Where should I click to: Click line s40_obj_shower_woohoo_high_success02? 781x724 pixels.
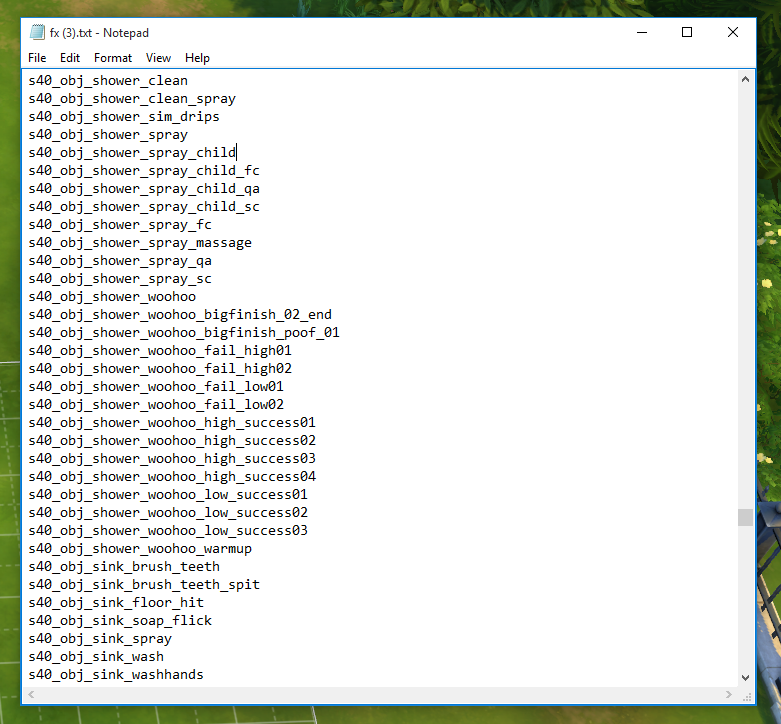click(172, 441)
